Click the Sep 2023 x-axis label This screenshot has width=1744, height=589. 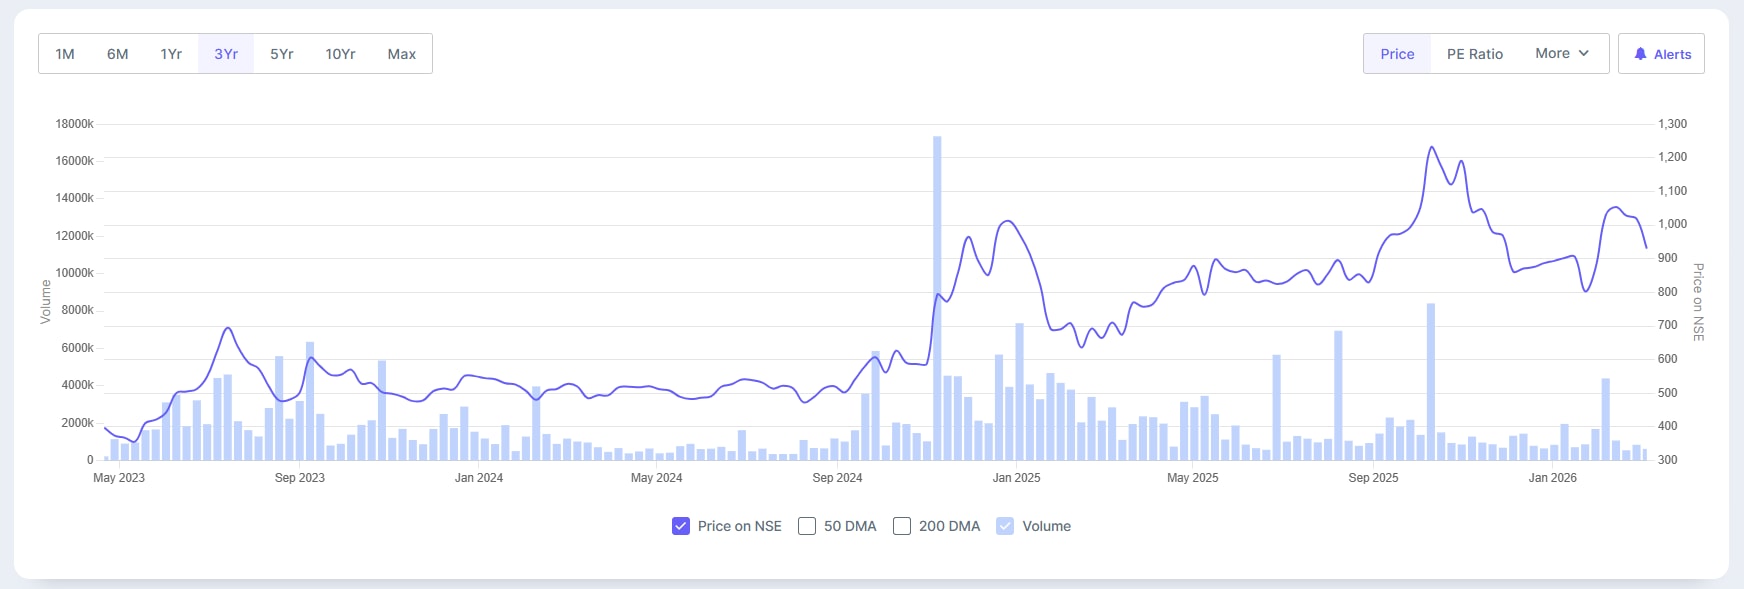click(x=300, y=478)
